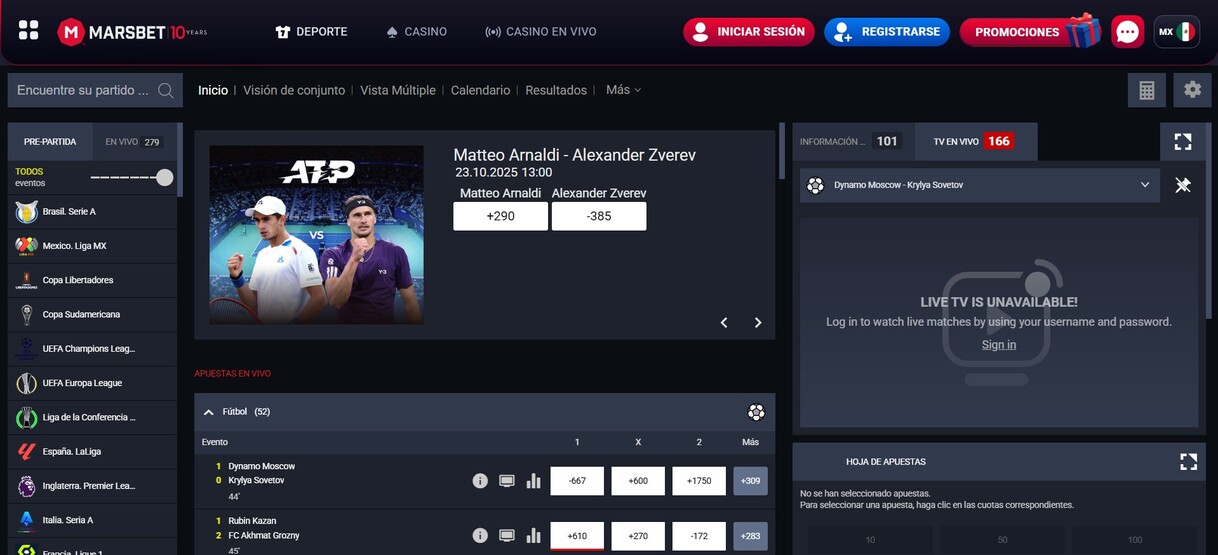Open Liga de la Conferencia entry
The image size is (1218, 555).
pyautogui.click(x=92, y=417)
